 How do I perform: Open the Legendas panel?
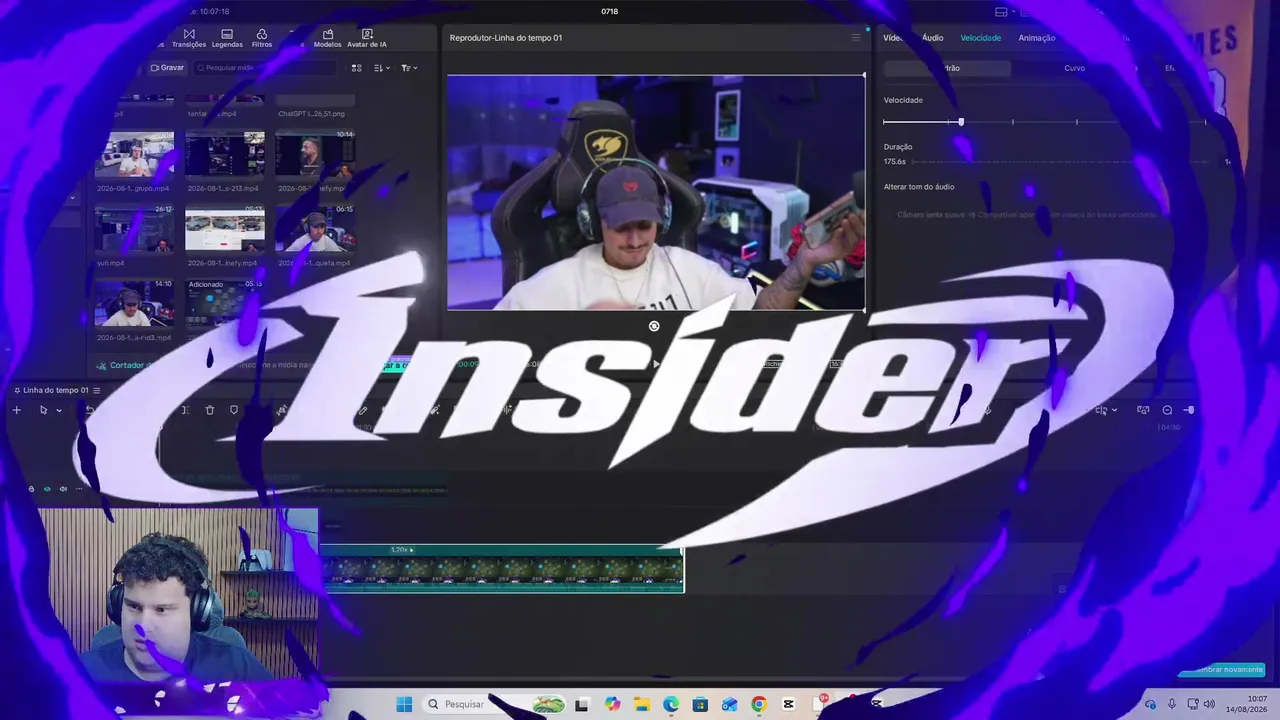(x=227, y=38)
